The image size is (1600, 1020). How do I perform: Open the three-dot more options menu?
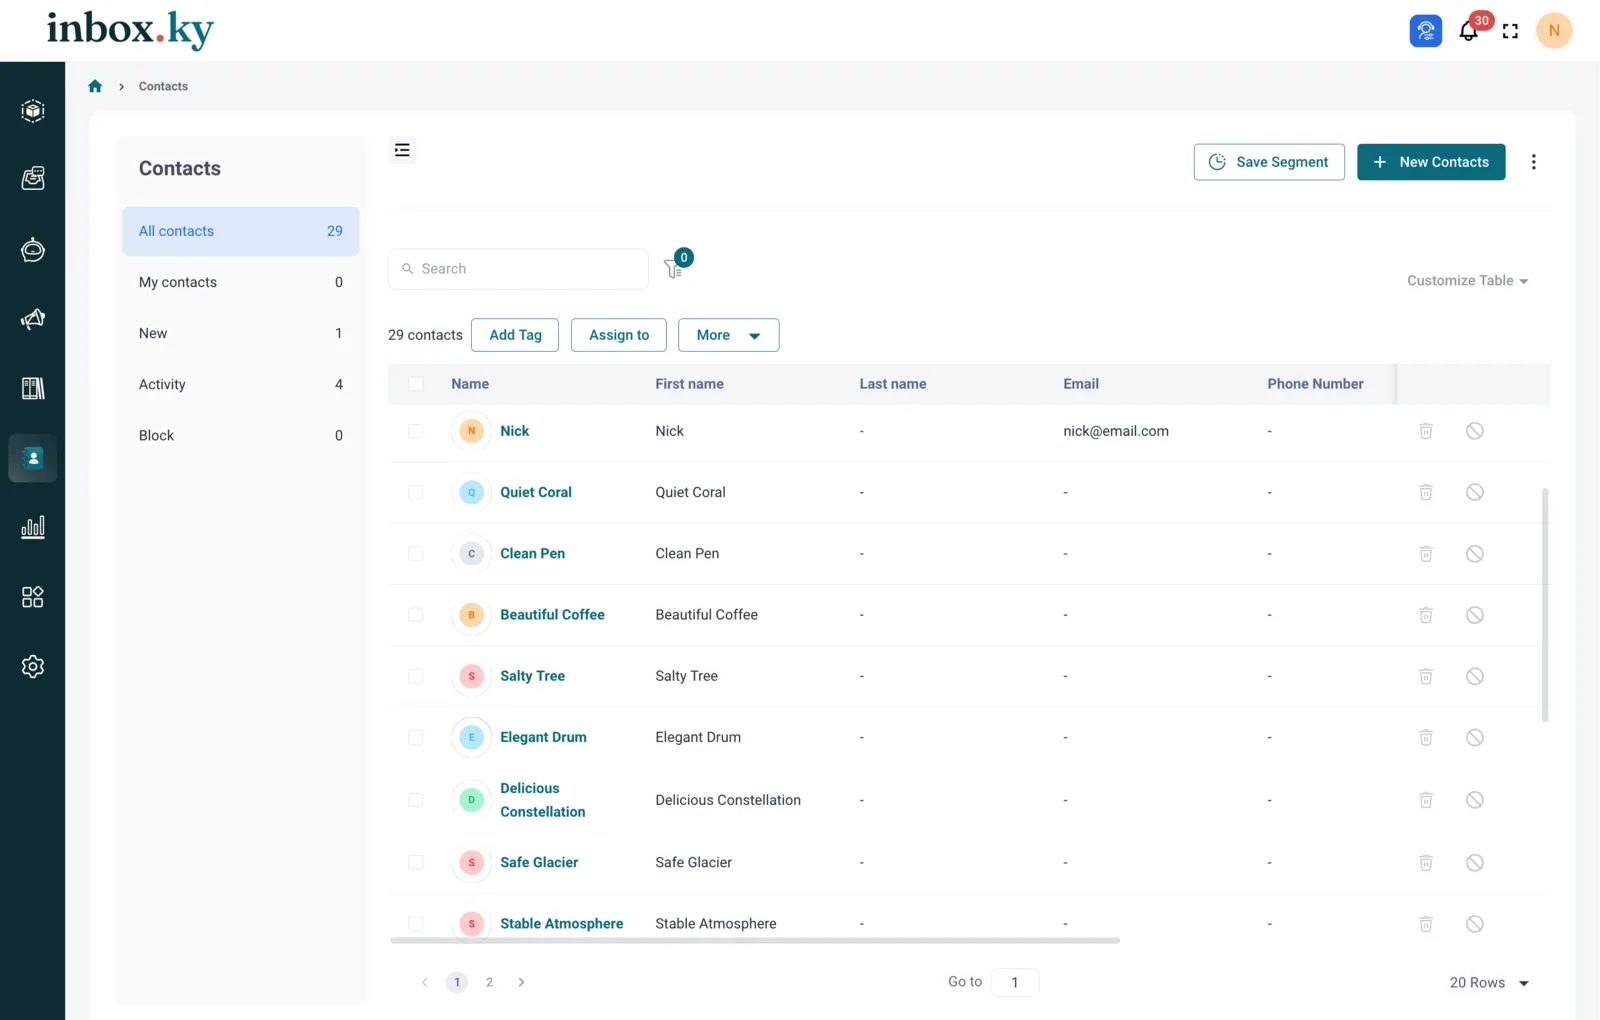click(1534, 162)
